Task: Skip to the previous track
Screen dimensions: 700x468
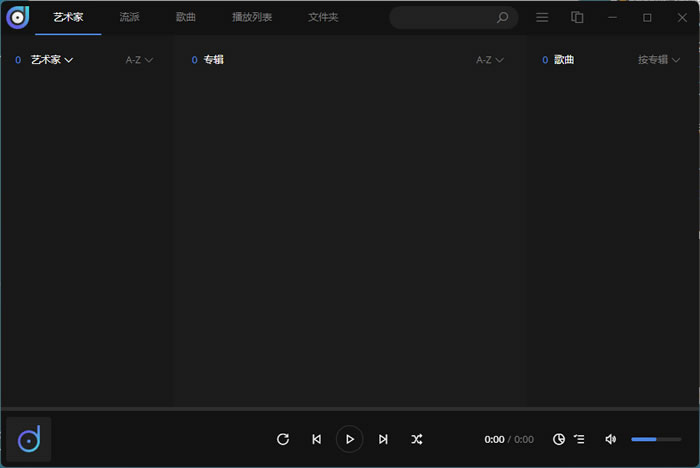Action: [316, 439]
